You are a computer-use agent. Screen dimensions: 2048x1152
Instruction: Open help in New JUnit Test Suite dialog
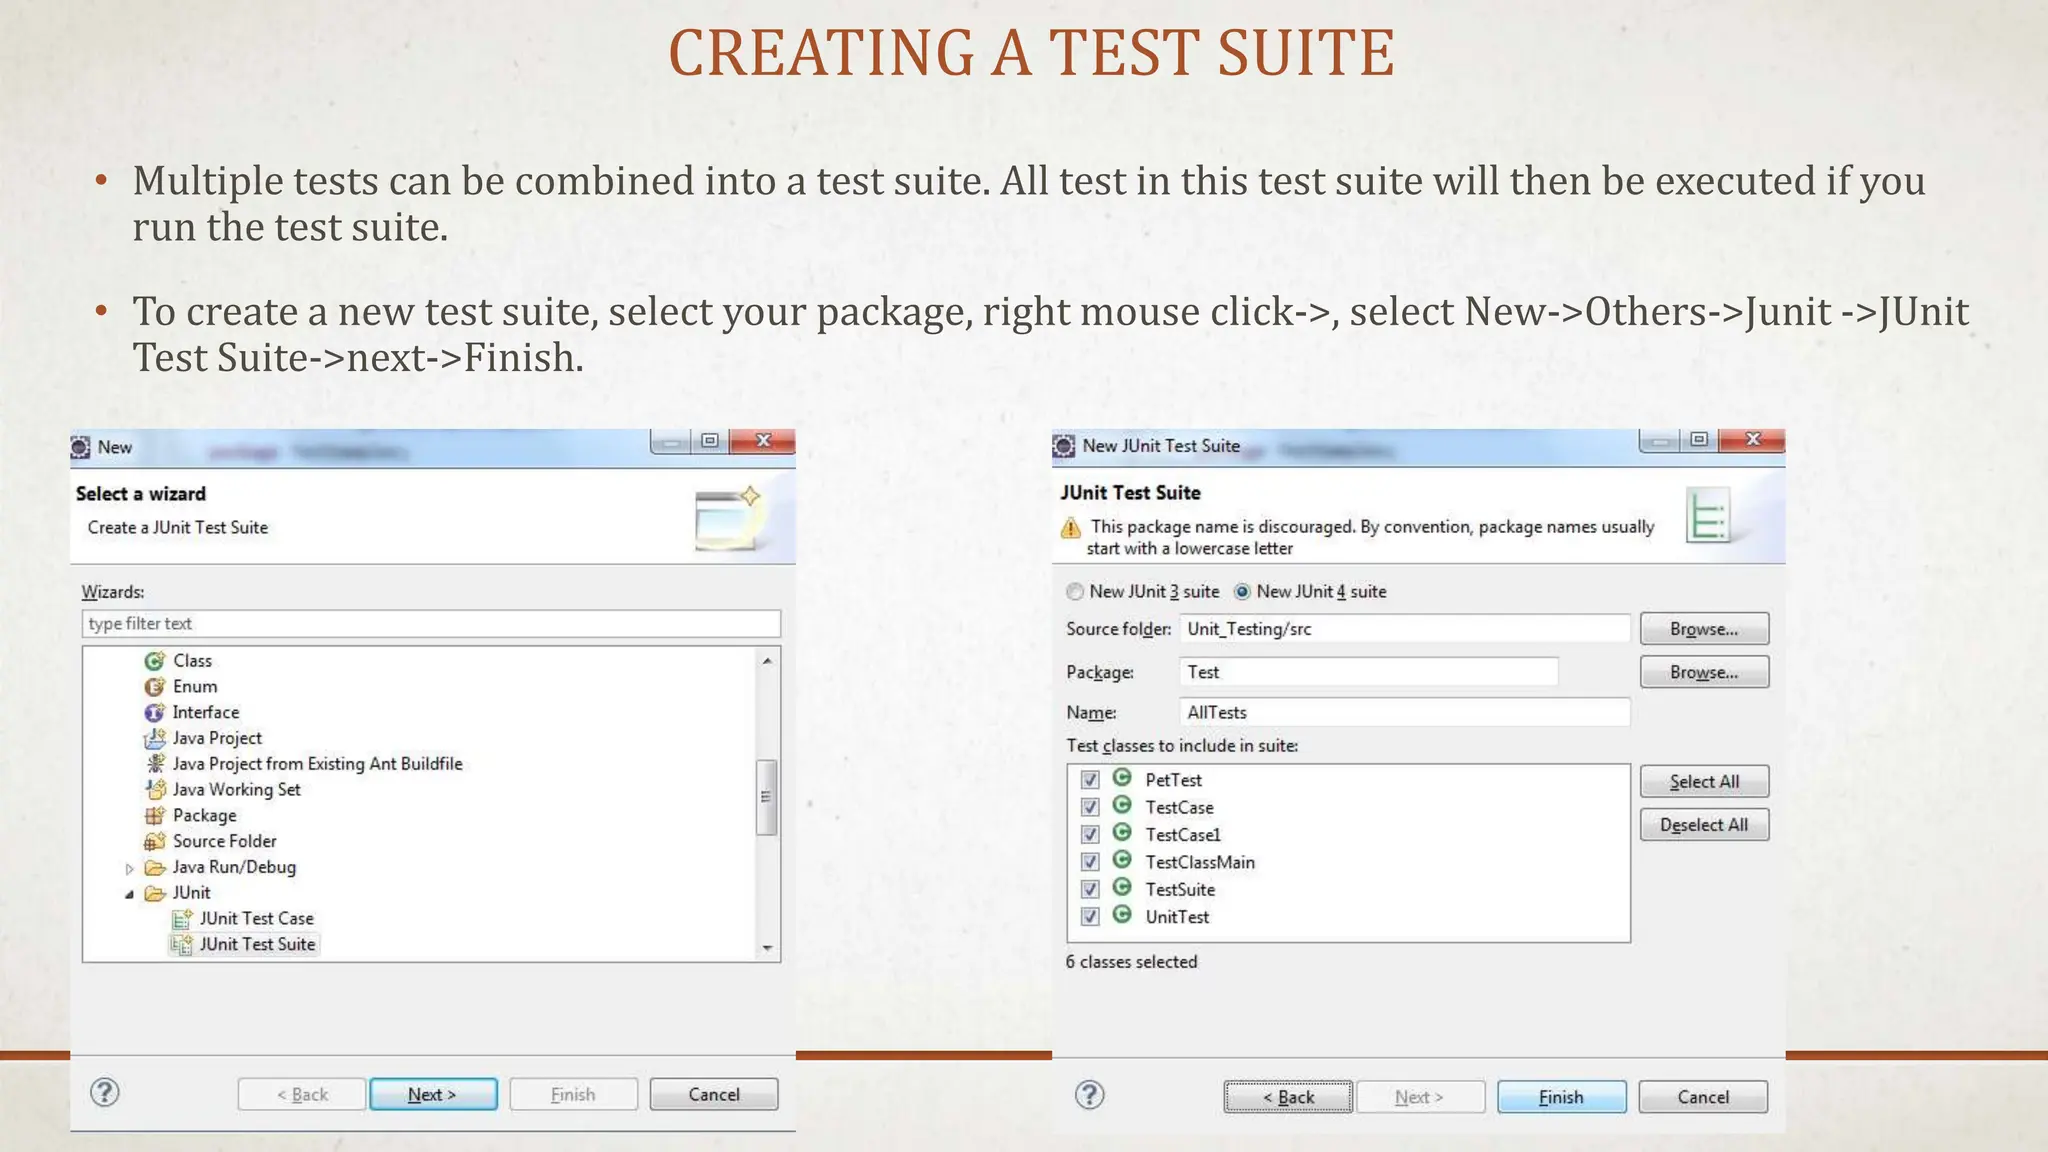[x=1089, y=1095]
